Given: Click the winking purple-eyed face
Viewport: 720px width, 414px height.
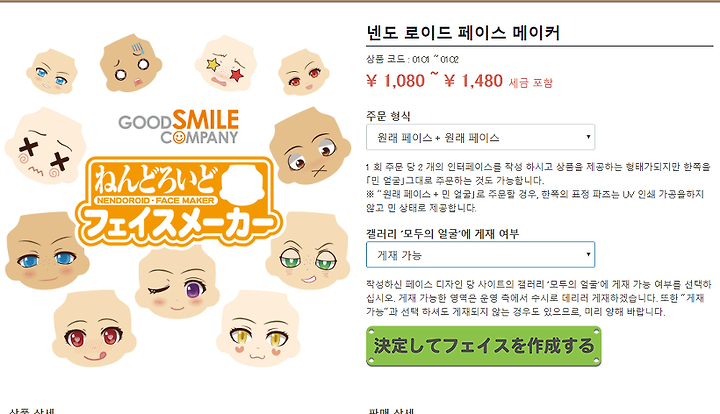Looking at the screenshot, I should point(177,283).
